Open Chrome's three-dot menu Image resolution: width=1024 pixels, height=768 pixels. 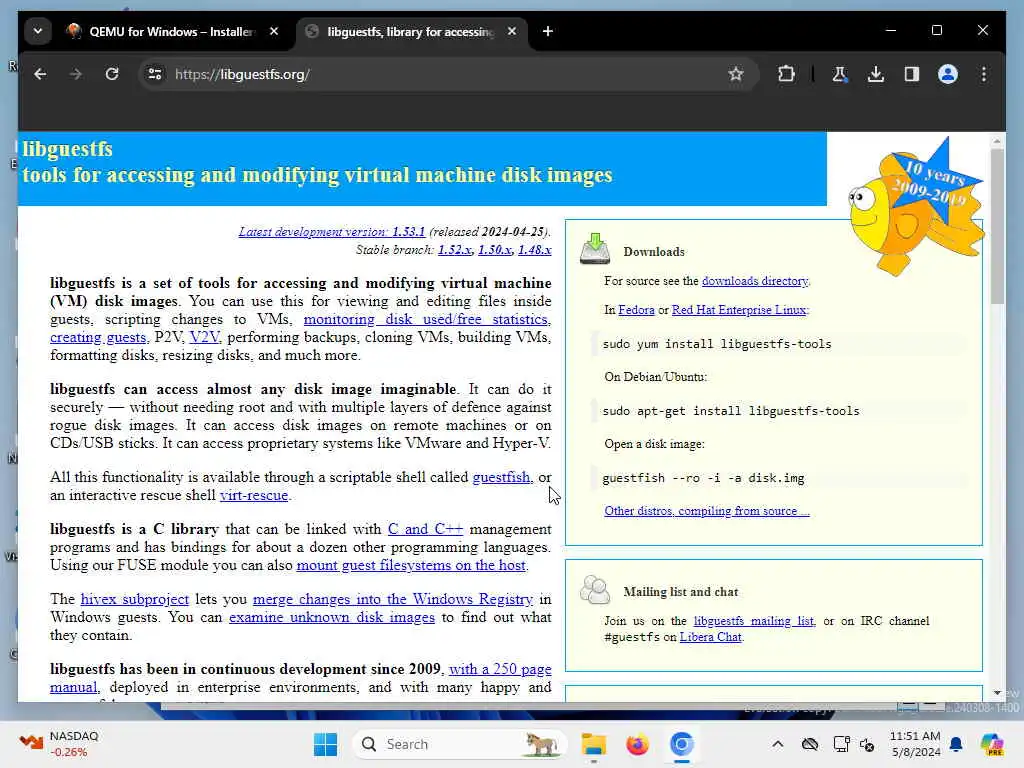(984, 74)
